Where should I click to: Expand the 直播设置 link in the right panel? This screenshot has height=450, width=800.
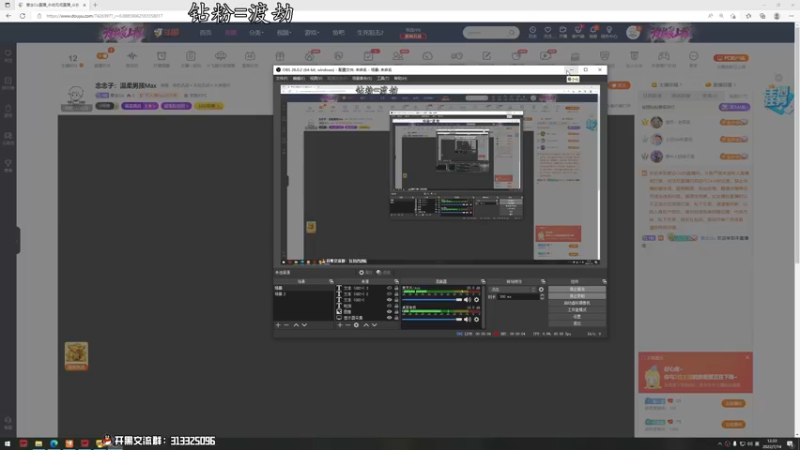coord(721,85)
